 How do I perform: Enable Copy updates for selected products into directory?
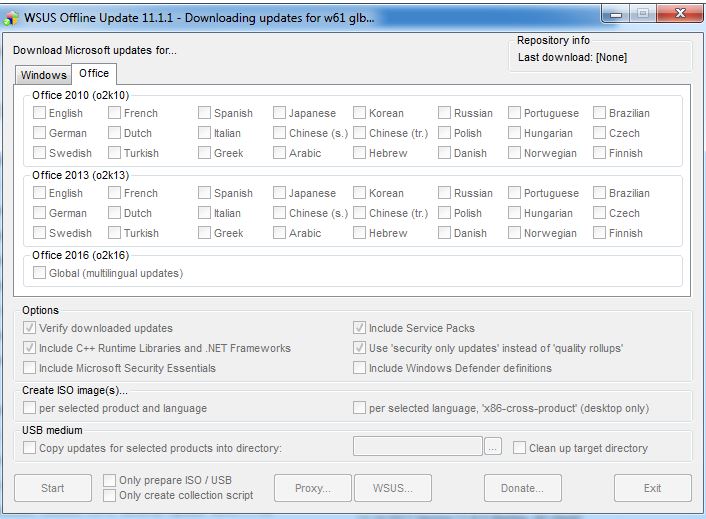(30, 448)
